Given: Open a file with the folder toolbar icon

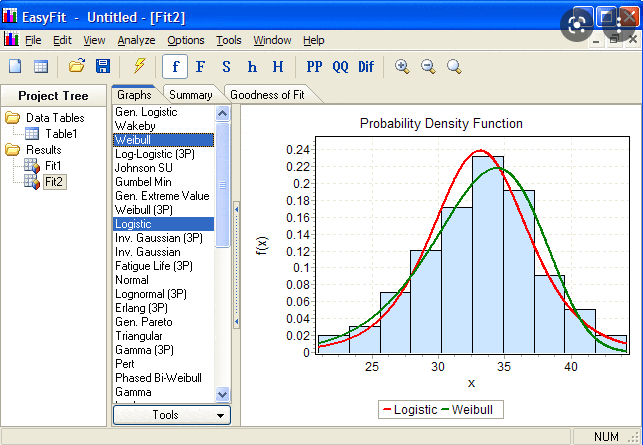Looking at the screenshot, I should [77, 66].
